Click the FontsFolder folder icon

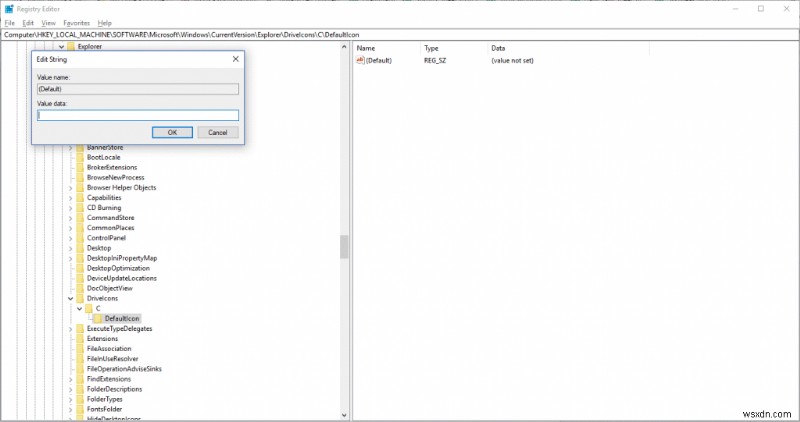point(80,409)
